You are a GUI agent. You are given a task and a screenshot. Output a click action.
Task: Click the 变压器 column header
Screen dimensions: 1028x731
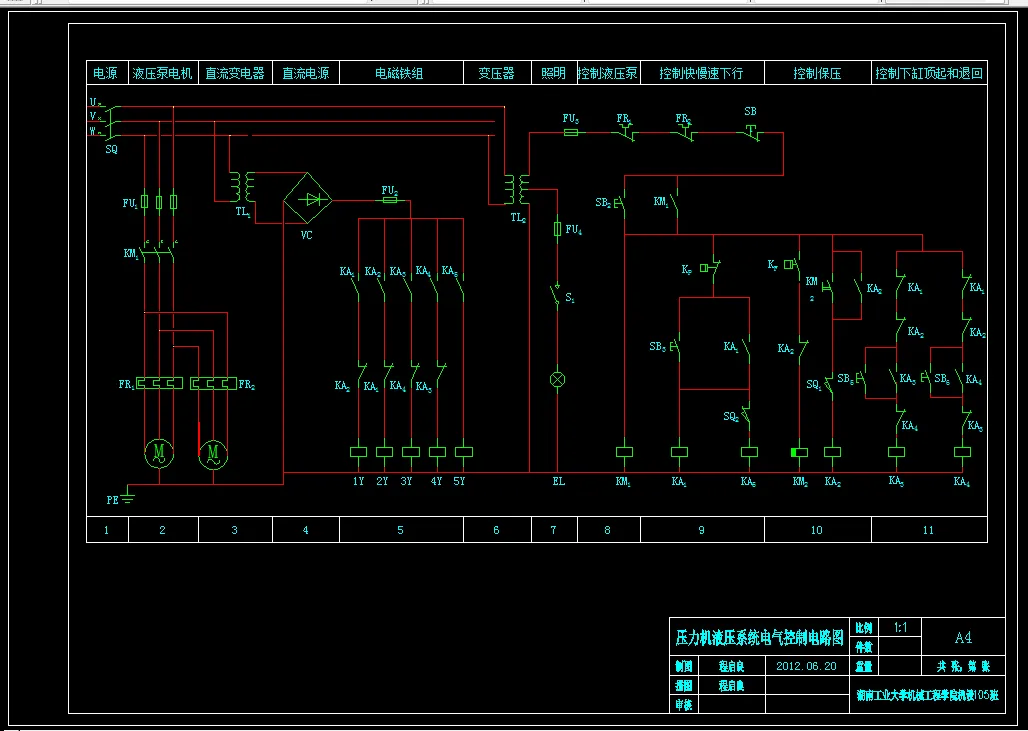pyautogui.click(x=496, y=73)
